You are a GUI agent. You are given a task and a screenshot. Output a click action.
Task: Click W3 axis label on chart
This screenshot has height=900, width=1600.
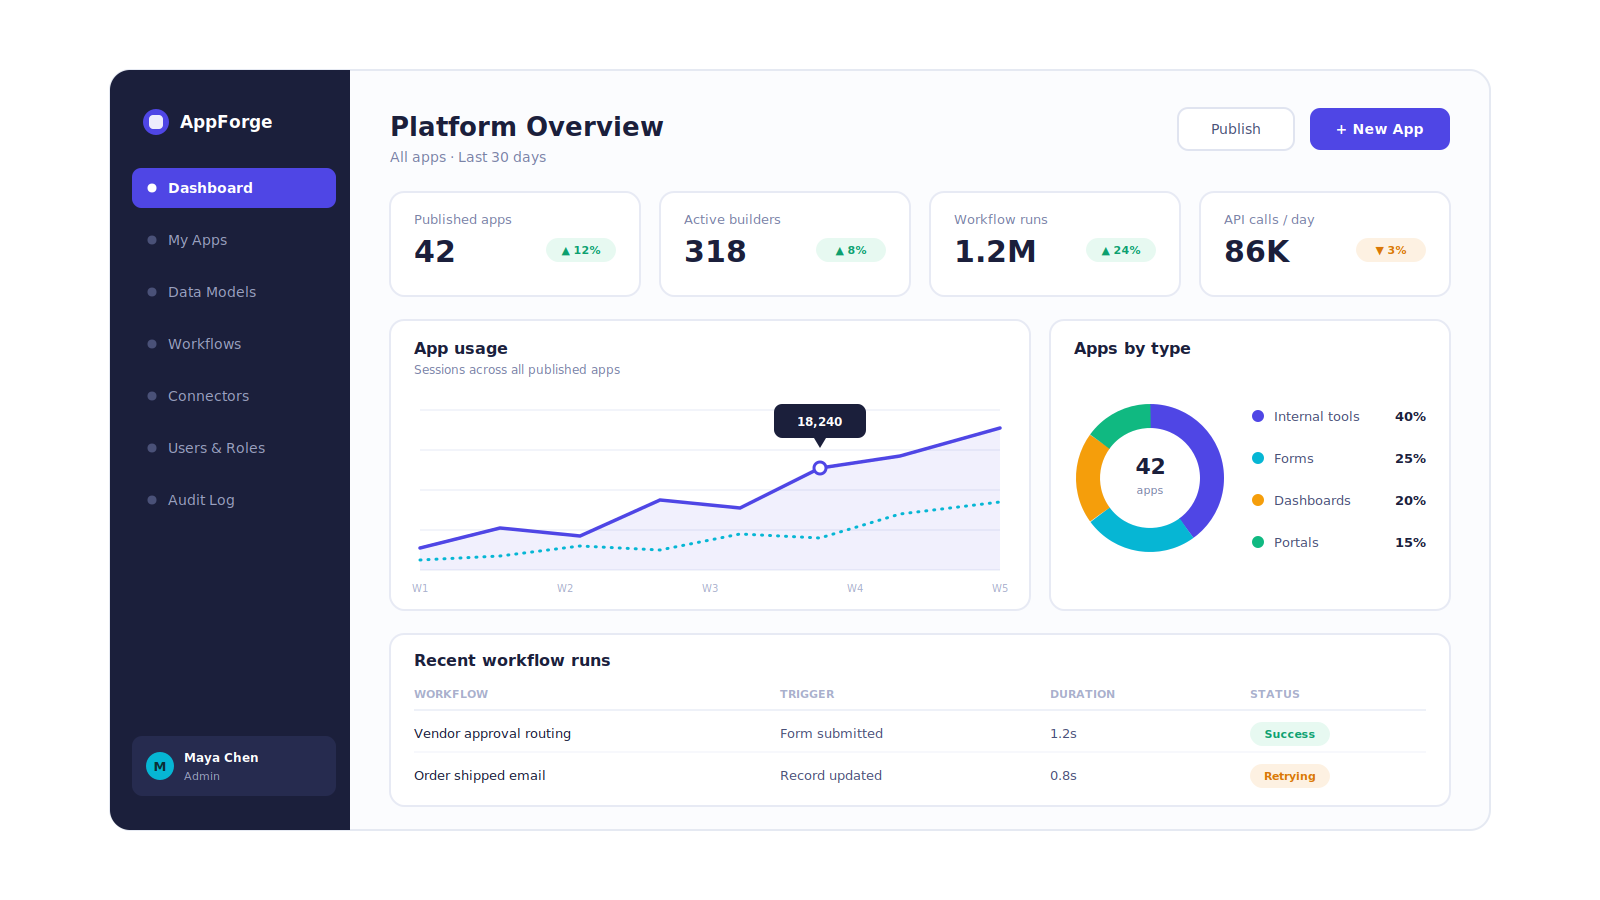click(x=710, y=588)
